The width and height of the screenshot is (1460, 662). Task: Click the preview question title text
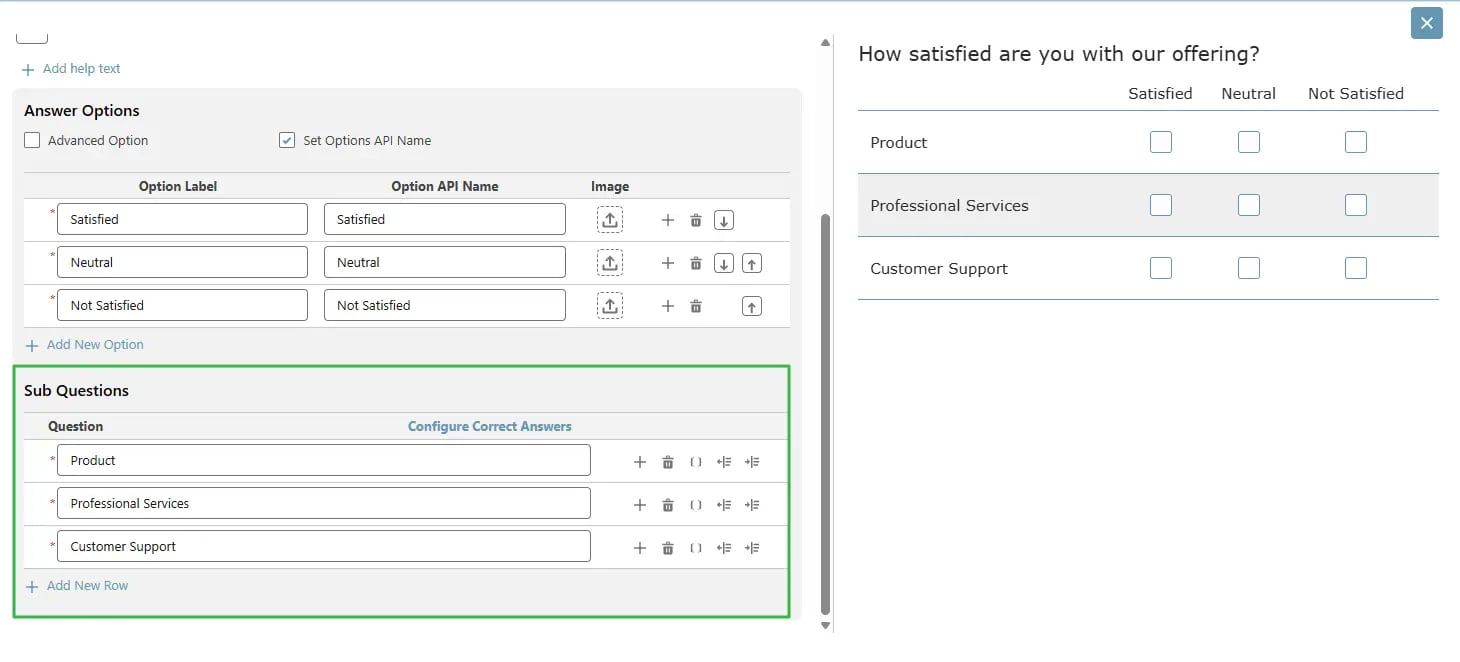1059,54
